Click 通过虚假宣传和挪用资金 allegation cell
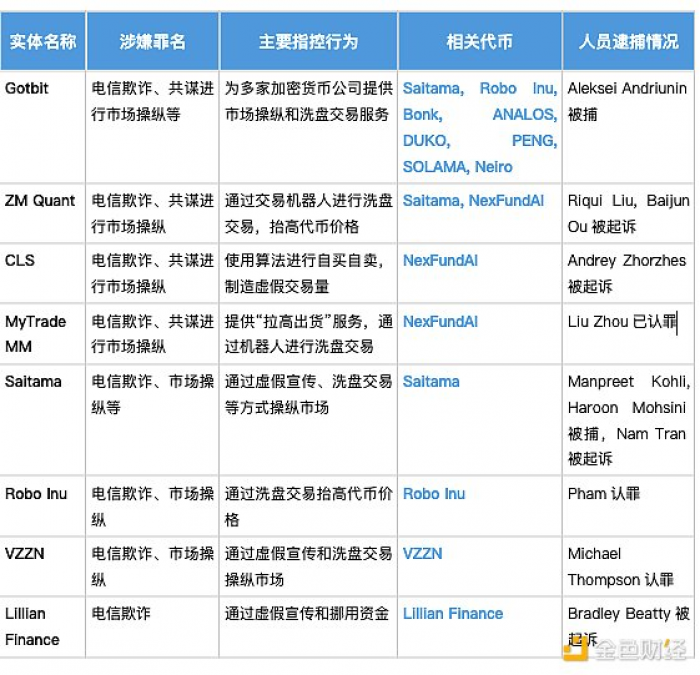Viewport: 700px width, 675px height. [x=308, y=627]
